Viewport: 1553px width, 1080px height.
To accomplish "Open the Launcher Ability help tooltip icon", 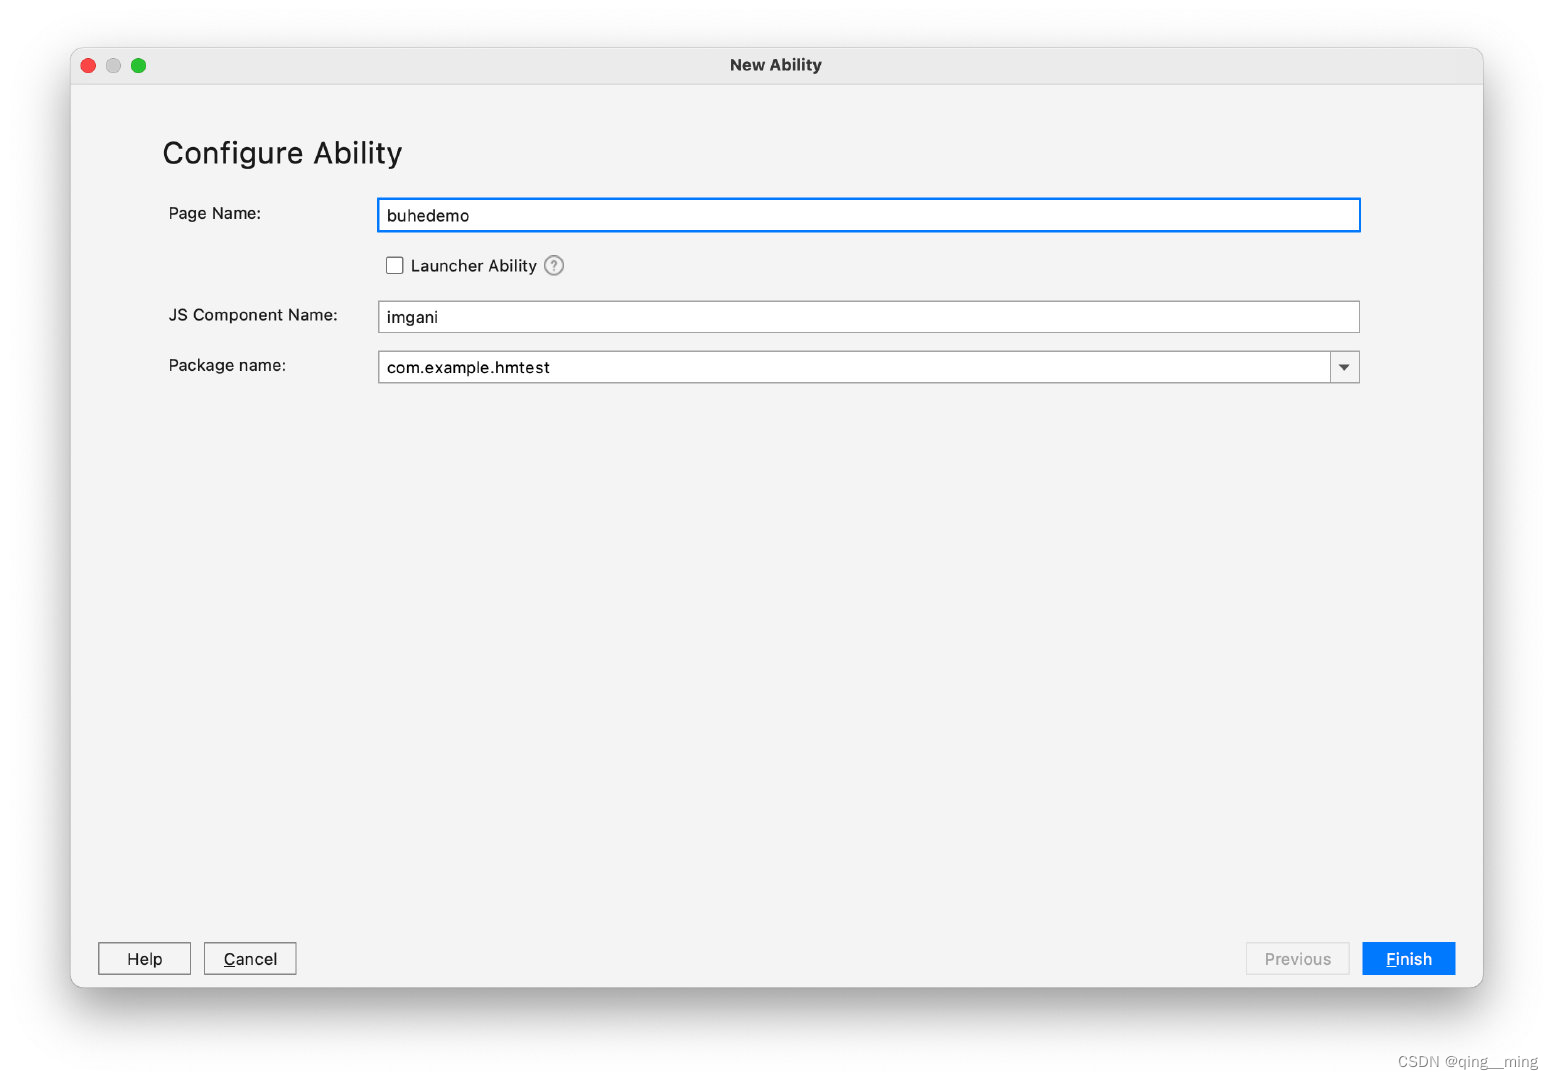I will pyautogui.click(x=554, y=266).
